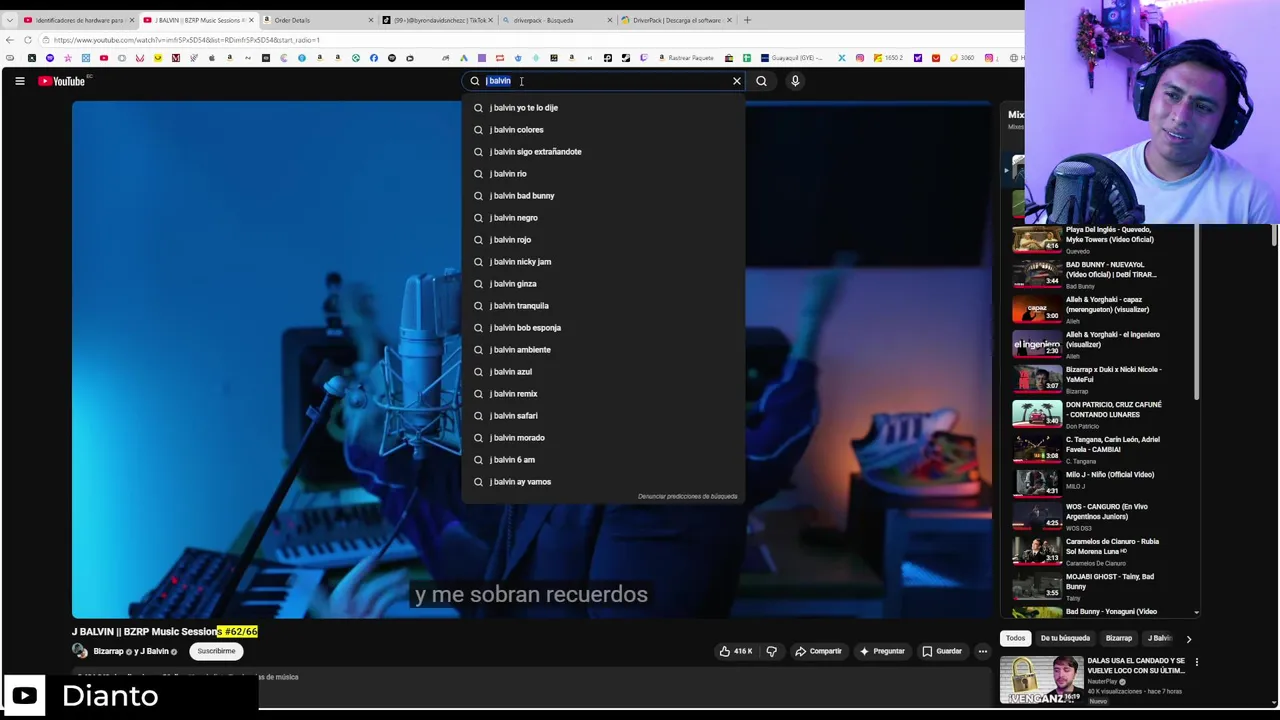Pick the "j balvin ay vamos" suggestion
1280x720 pixels.
[x=604, y=482]
